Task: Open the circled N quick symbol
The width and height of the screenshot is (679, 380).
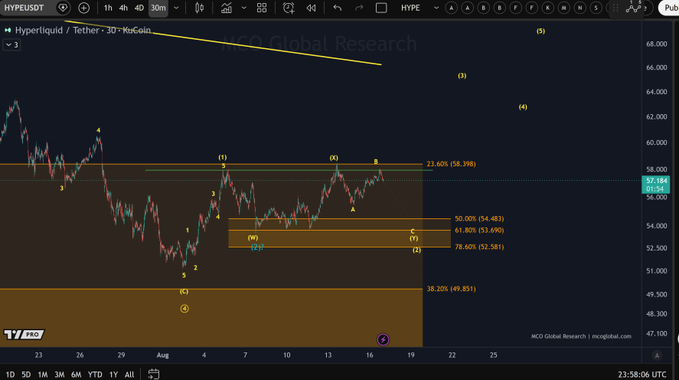Action: click(x=580, y=8)
